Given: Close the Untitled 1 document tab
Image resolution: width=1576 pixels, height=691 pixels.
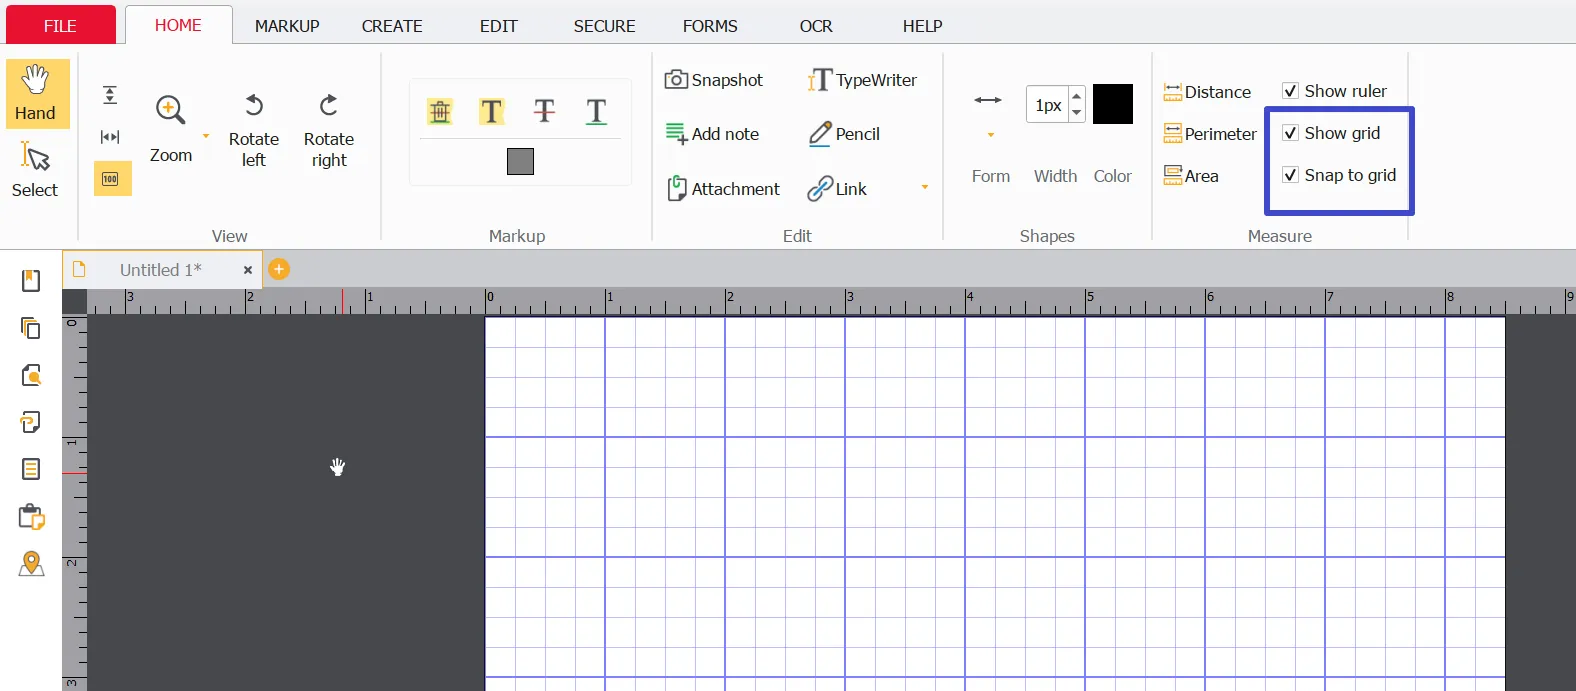Looking at the screenshot, I should coord(248,270).
